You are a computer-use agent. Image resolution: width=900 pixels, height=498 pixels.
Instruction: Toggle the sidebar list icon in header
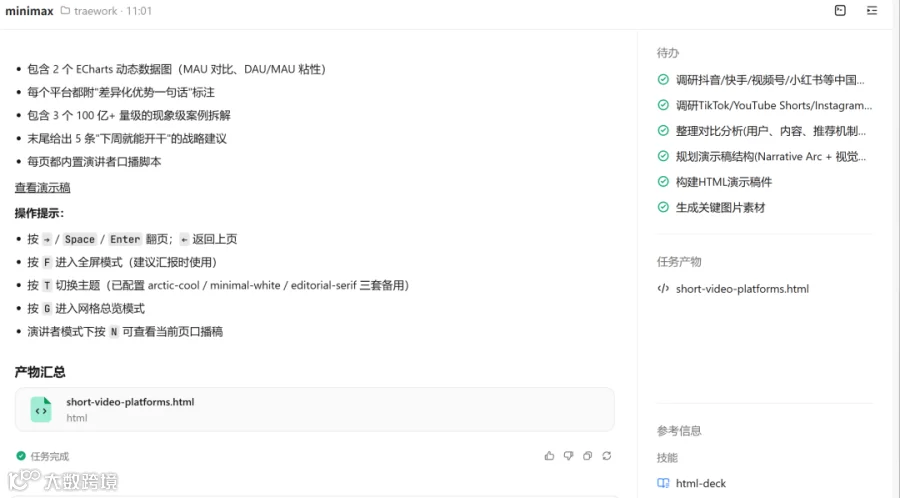[872, 10]
